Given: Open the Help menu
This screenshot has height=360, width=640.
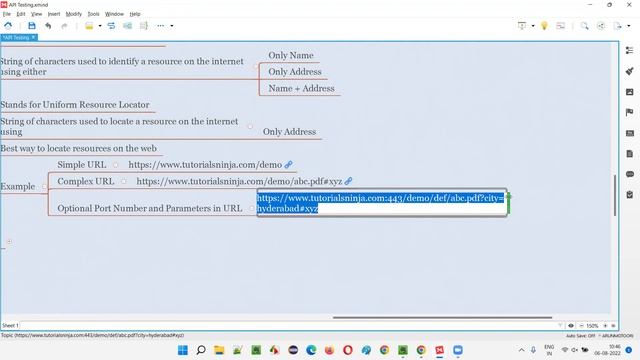Looking at the screenshot, I should pos(135,14).
